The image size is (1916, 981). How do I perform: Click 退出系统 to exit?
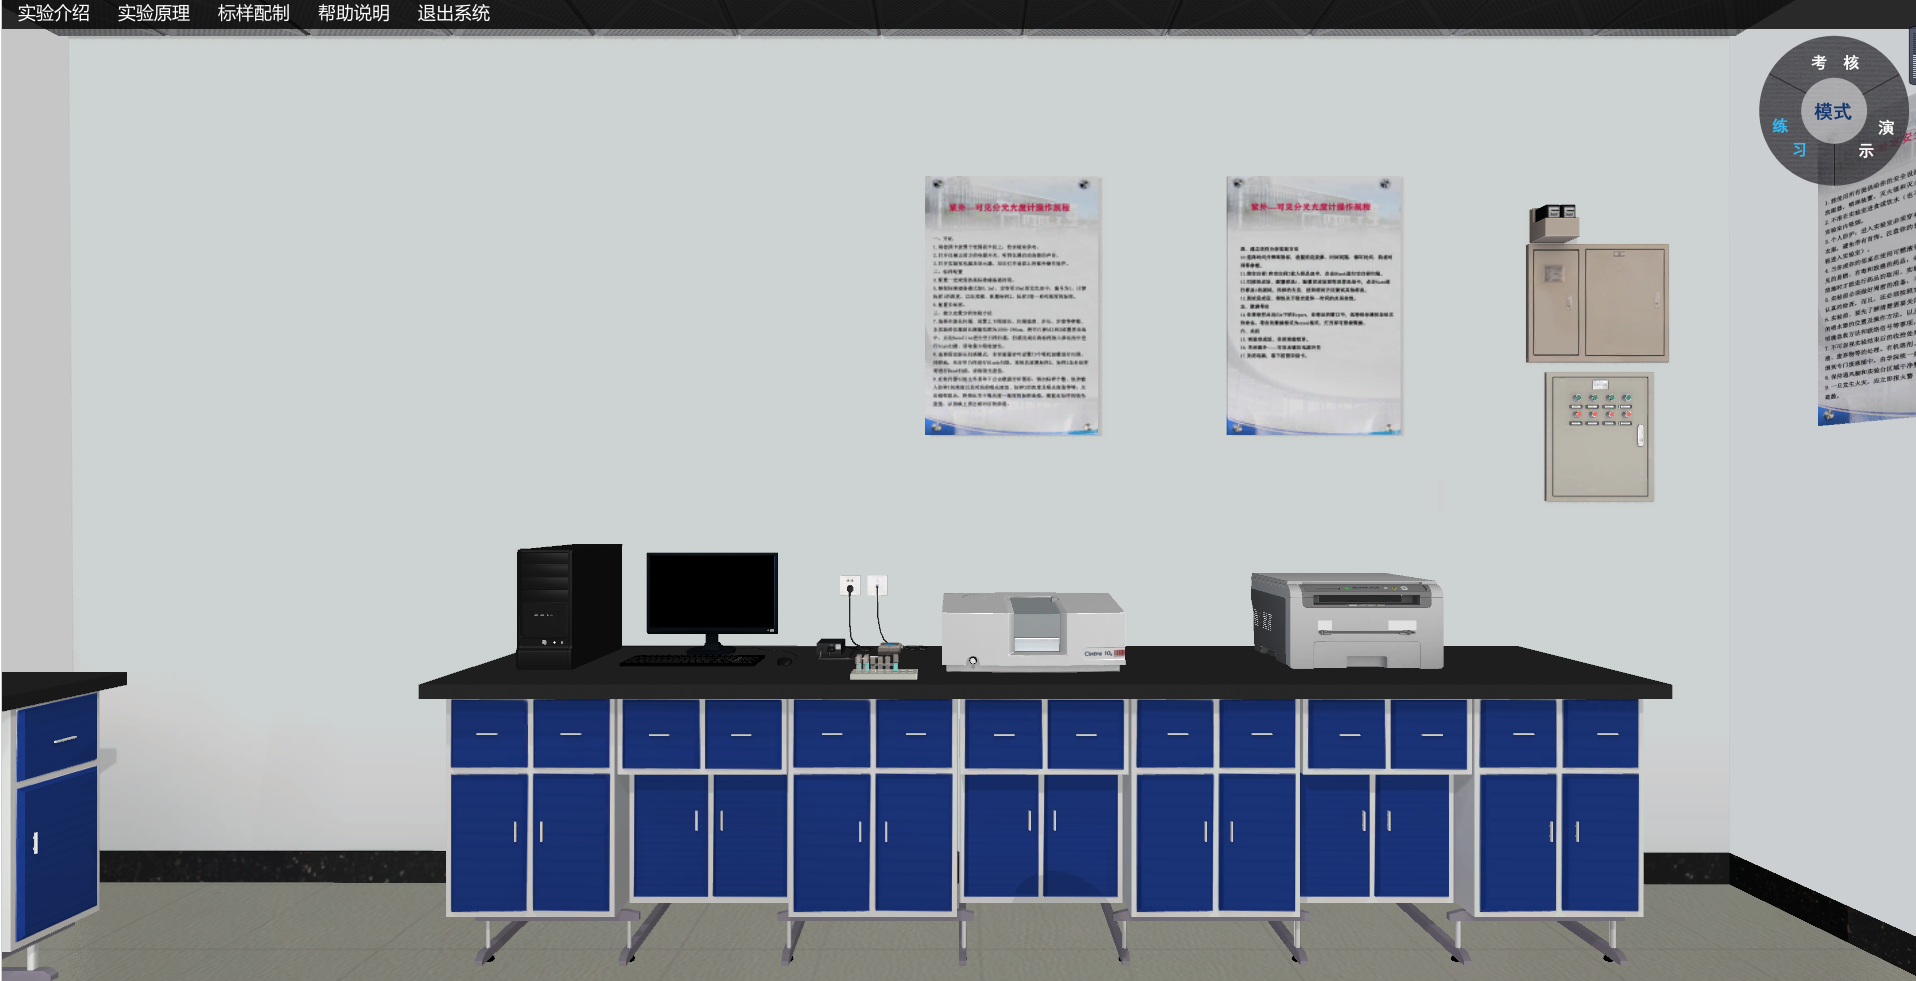[454, 13]
